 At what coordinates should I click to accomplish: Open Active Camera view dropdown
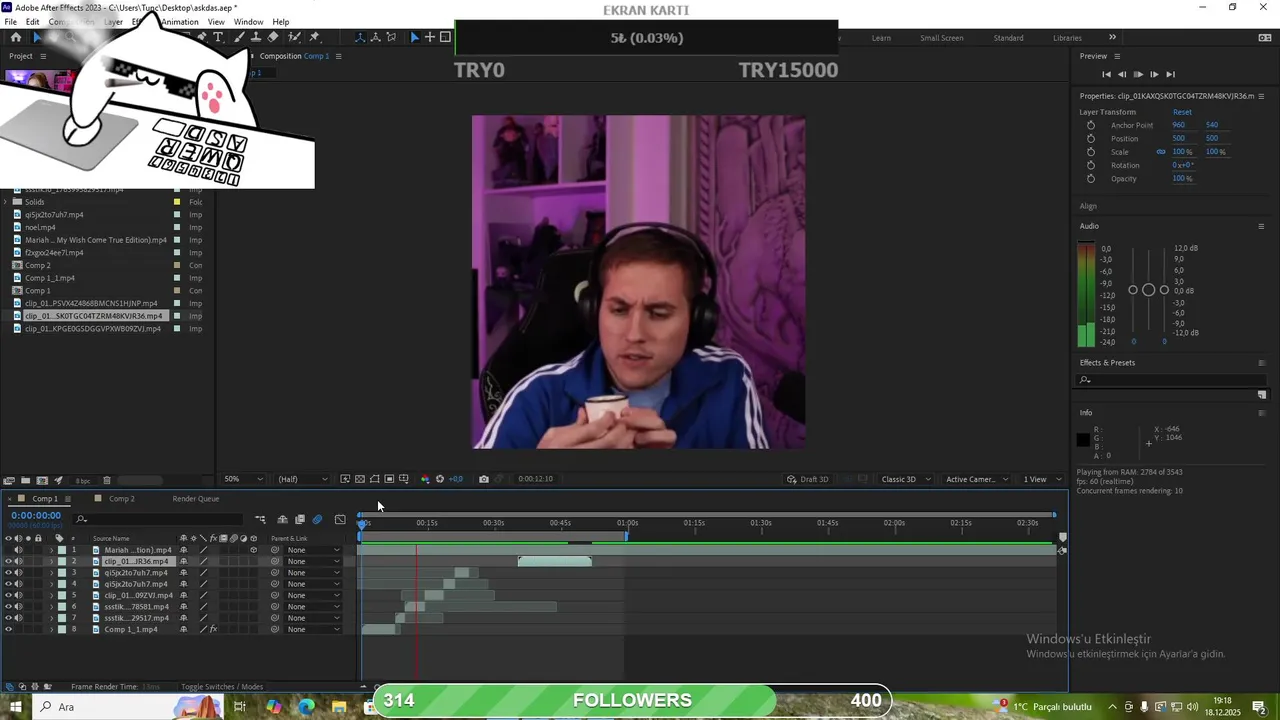point(975,479)
